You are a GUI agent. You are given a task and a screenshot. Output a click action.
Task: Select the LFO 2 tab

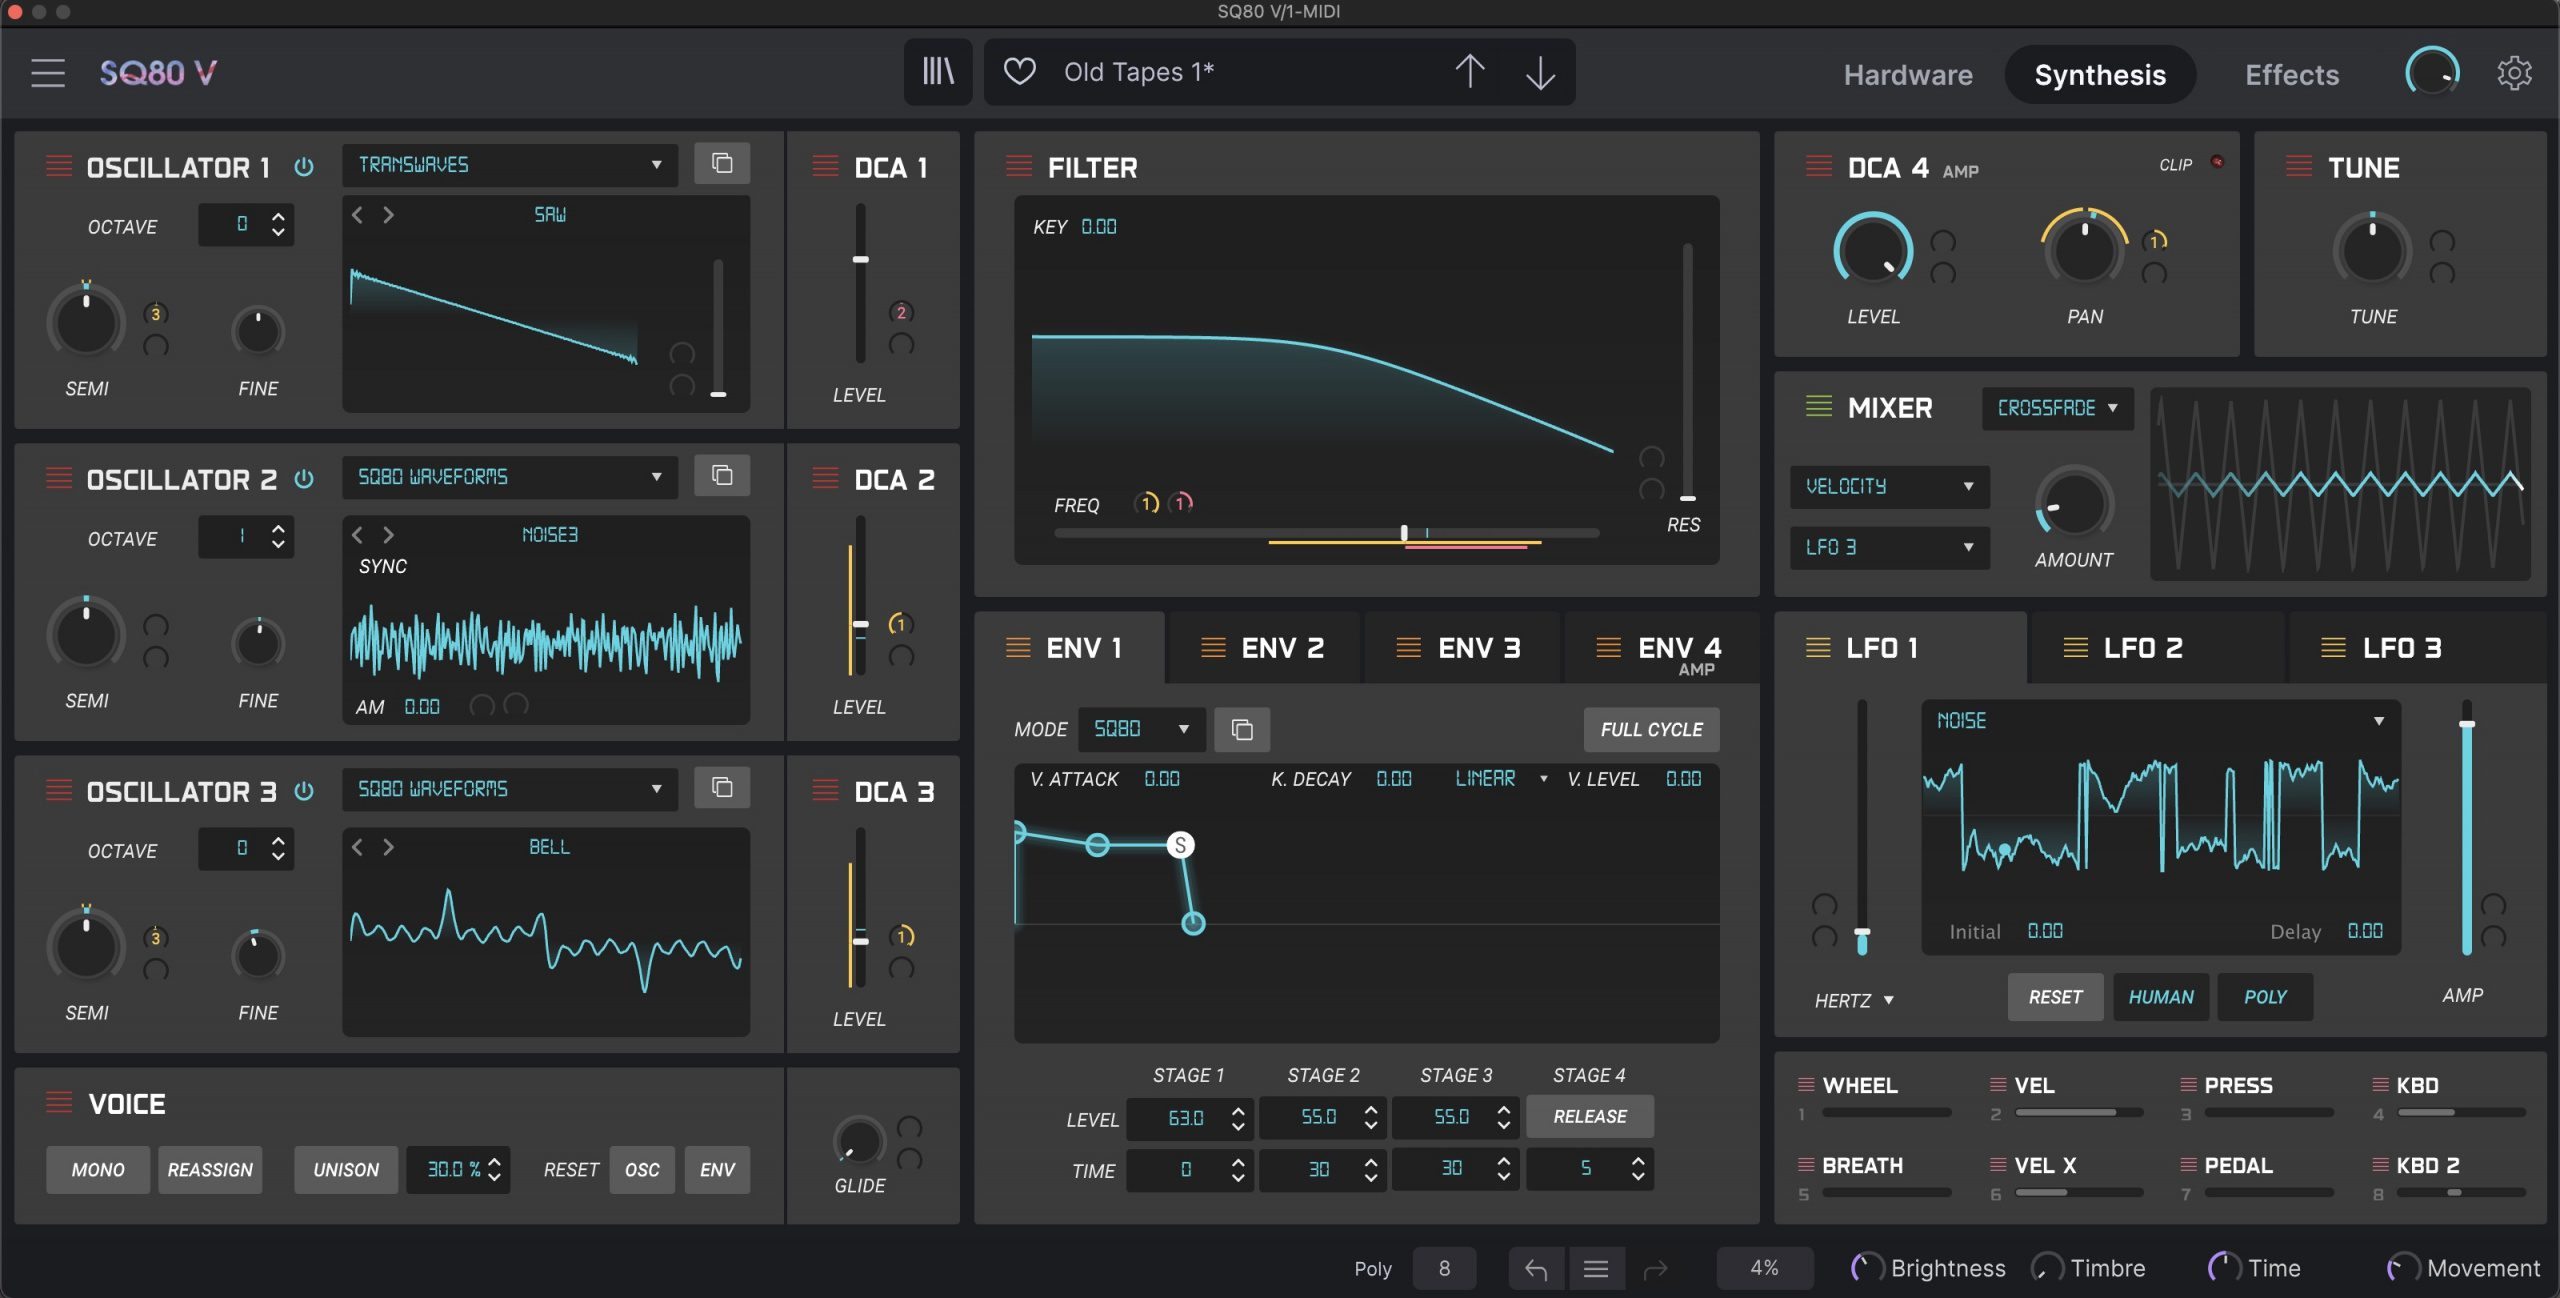(2157, 648)
